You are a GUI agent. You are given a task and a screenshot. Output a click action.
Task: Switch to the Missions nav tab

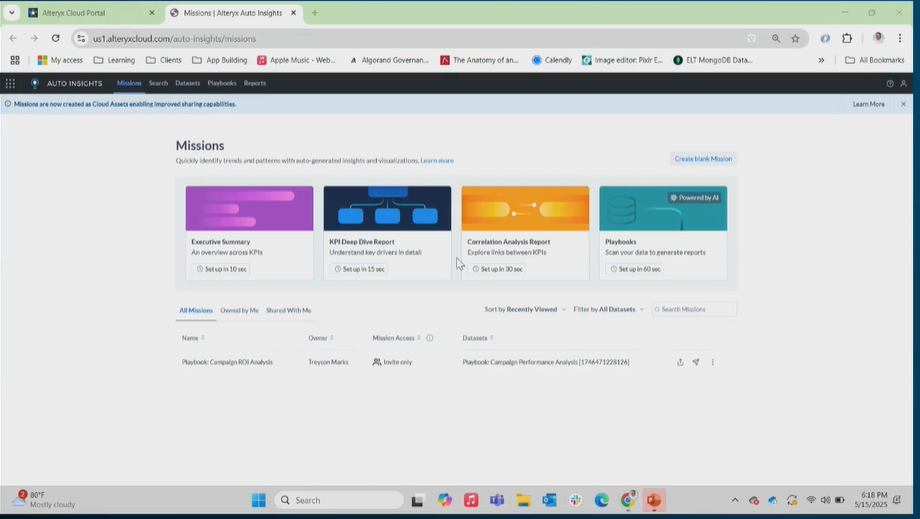[x=129, y=83]
